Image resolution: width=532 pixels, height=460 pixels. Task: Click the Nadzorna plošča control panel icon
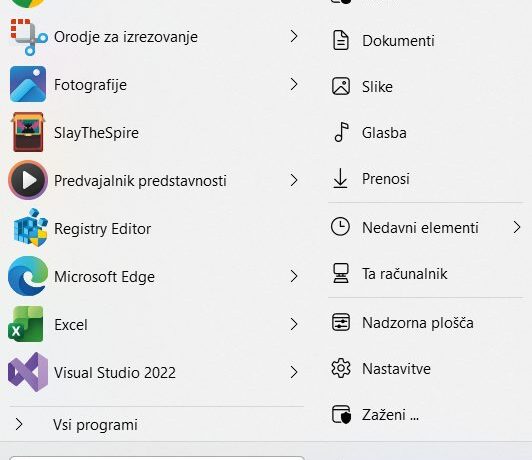point(341,322)
